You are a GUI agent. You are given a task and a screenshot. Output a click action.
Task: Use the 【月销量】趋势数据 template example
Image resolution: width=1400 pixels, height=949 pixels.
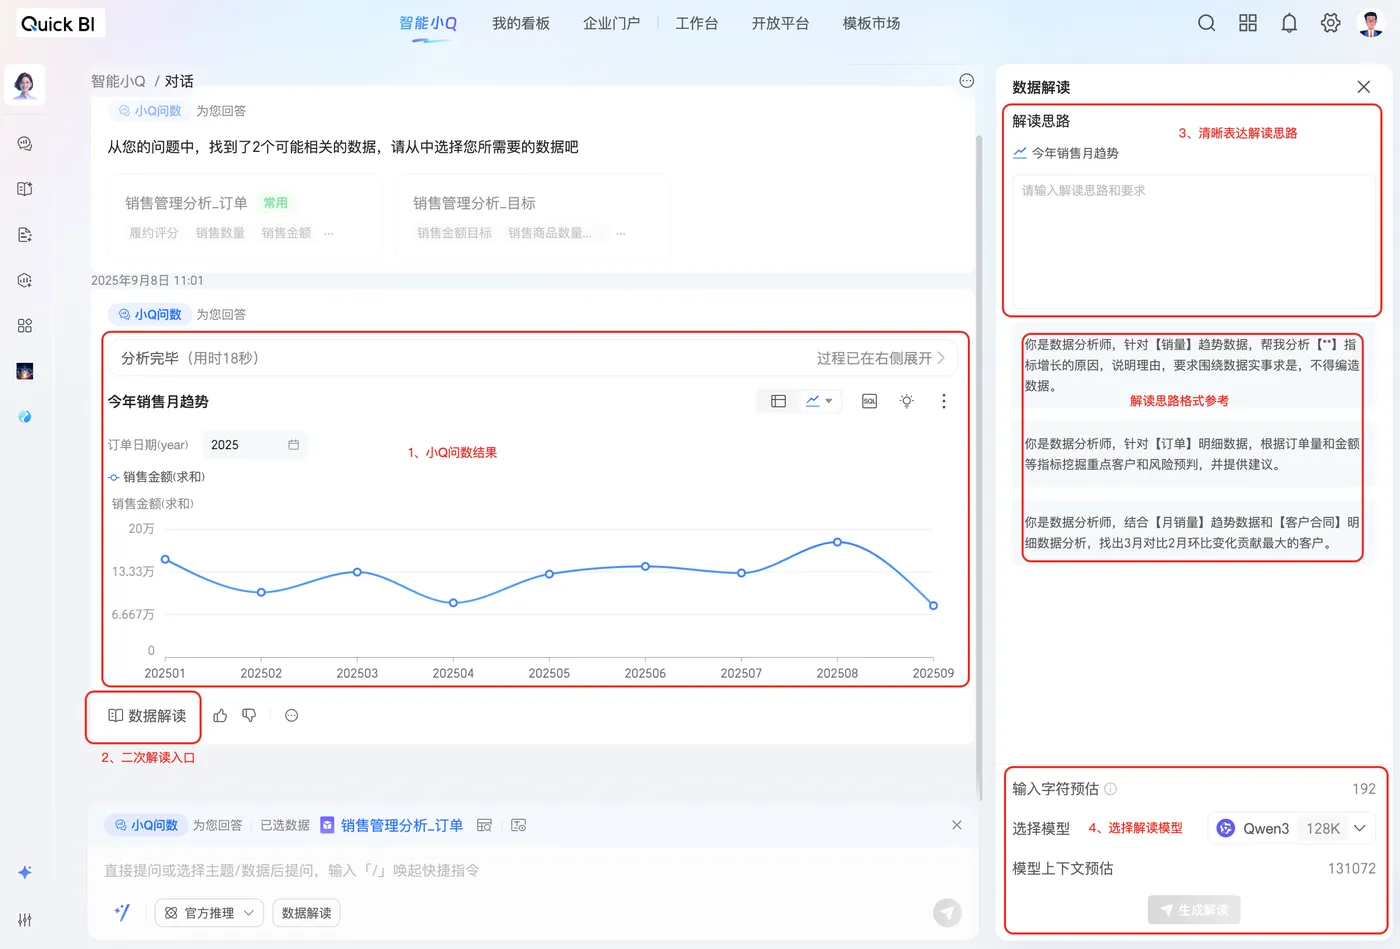[x=1192, y=533]
